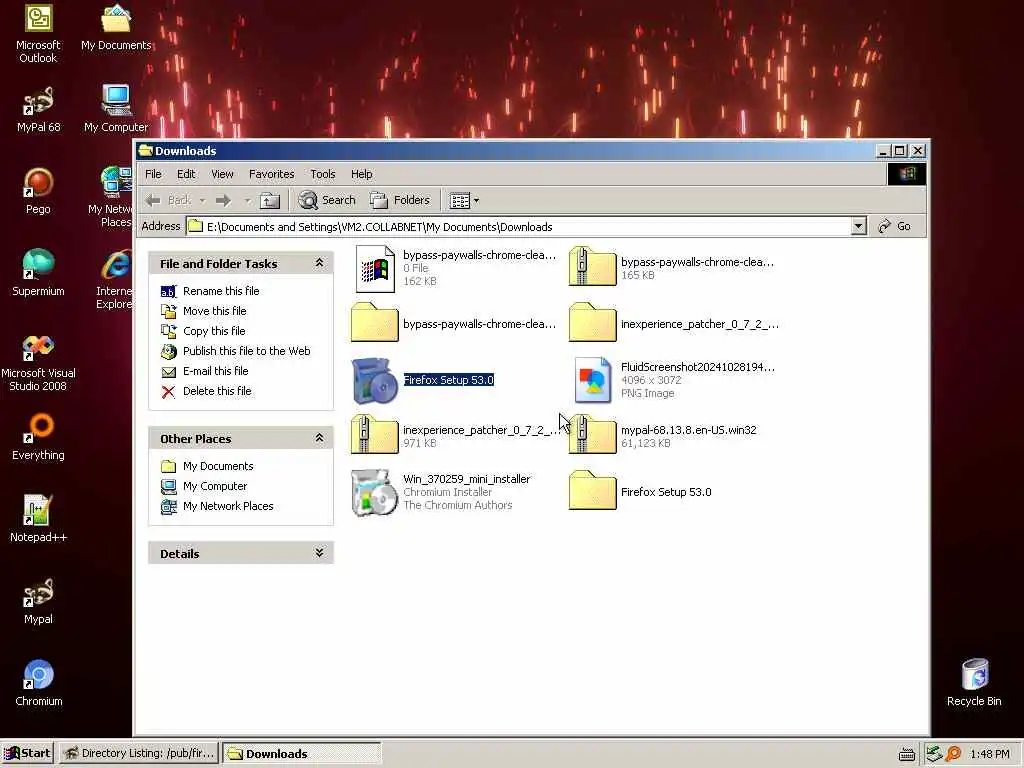Viewport: 1024px width, 768px height.
Task: Select mypal-68.13.8.en-US.win32 zip archive
Action: point(592,434)
